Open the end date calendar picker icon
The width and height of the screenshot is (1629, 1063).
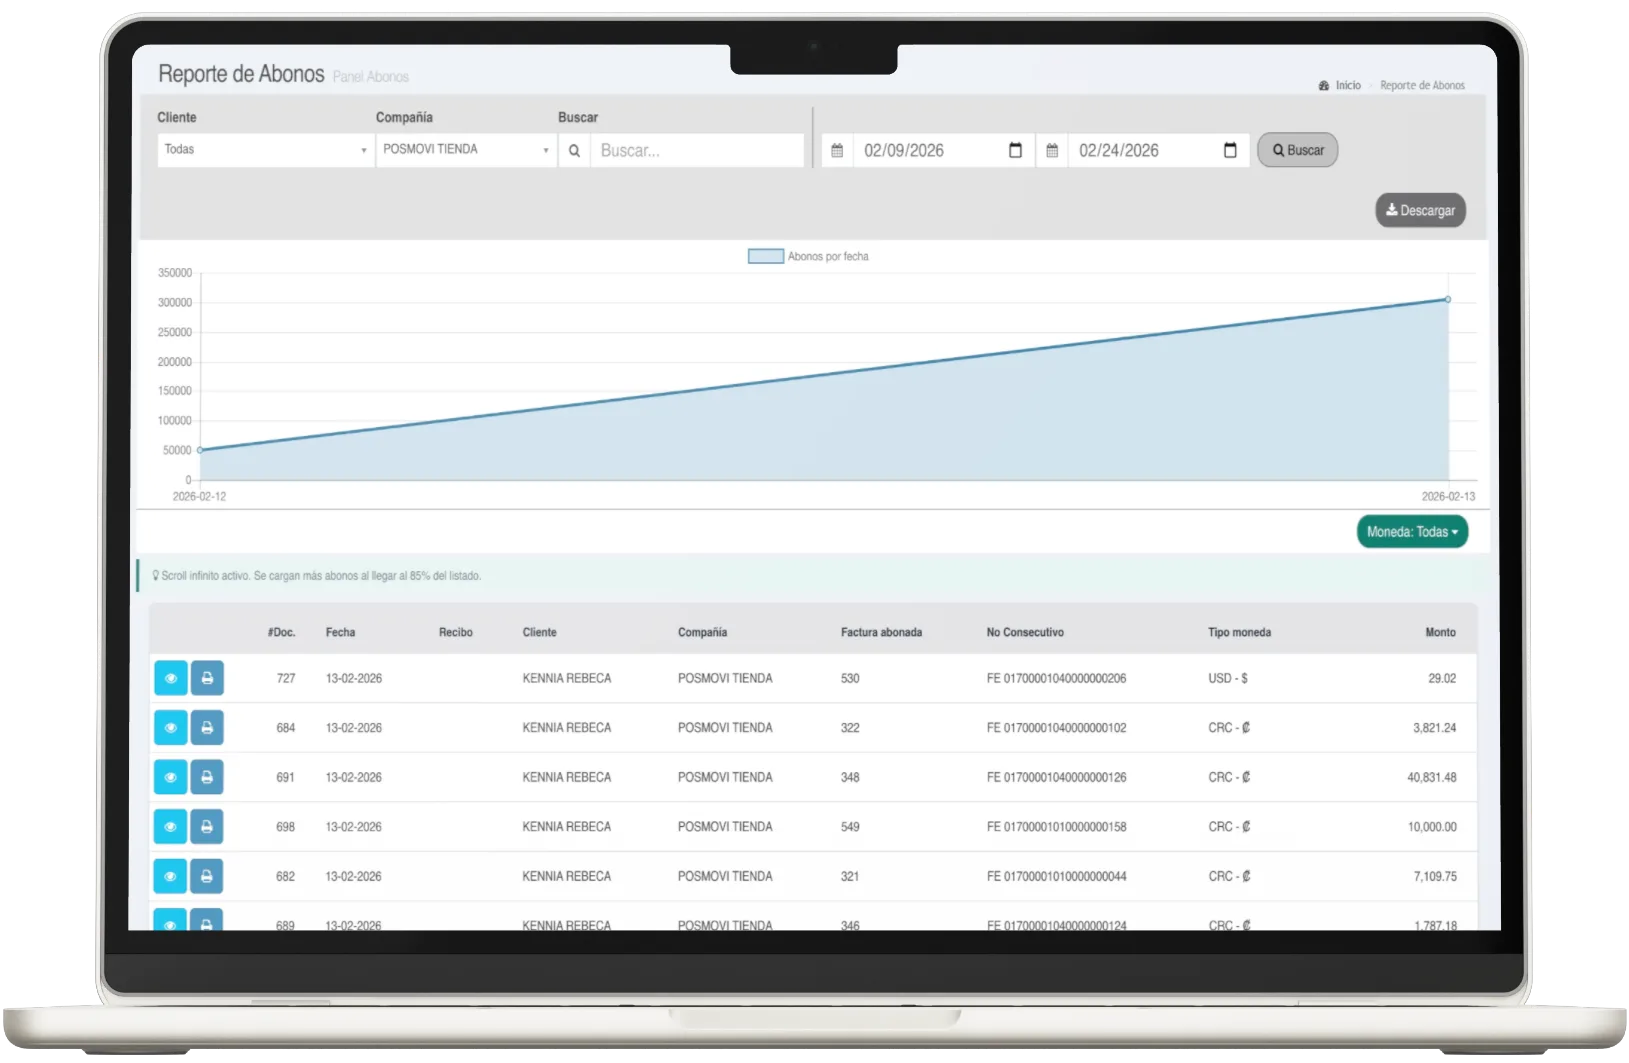(x=1230, y=151)
